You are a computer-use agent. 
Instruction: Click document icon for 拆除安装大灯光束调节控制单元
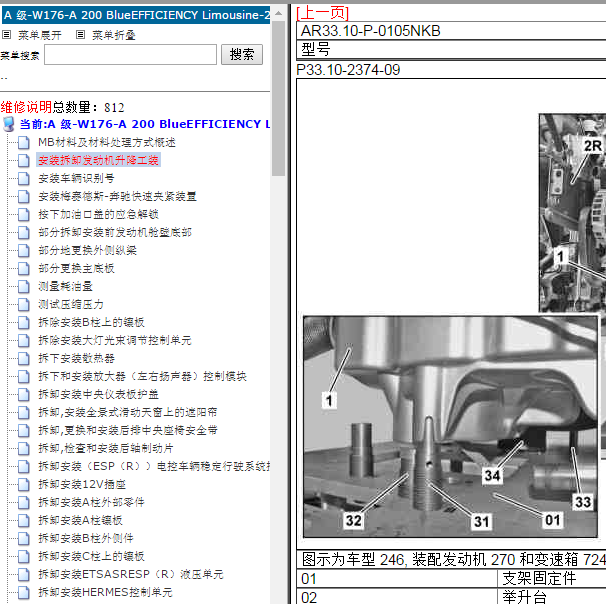tap(24, 340)
